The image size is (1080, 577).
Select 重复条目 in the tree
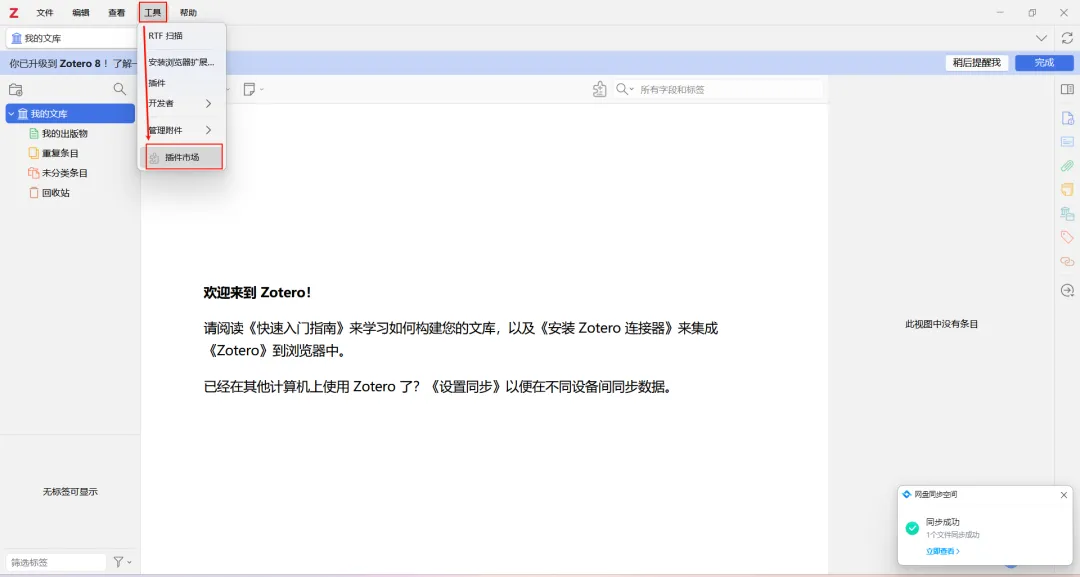click(60, 153)
